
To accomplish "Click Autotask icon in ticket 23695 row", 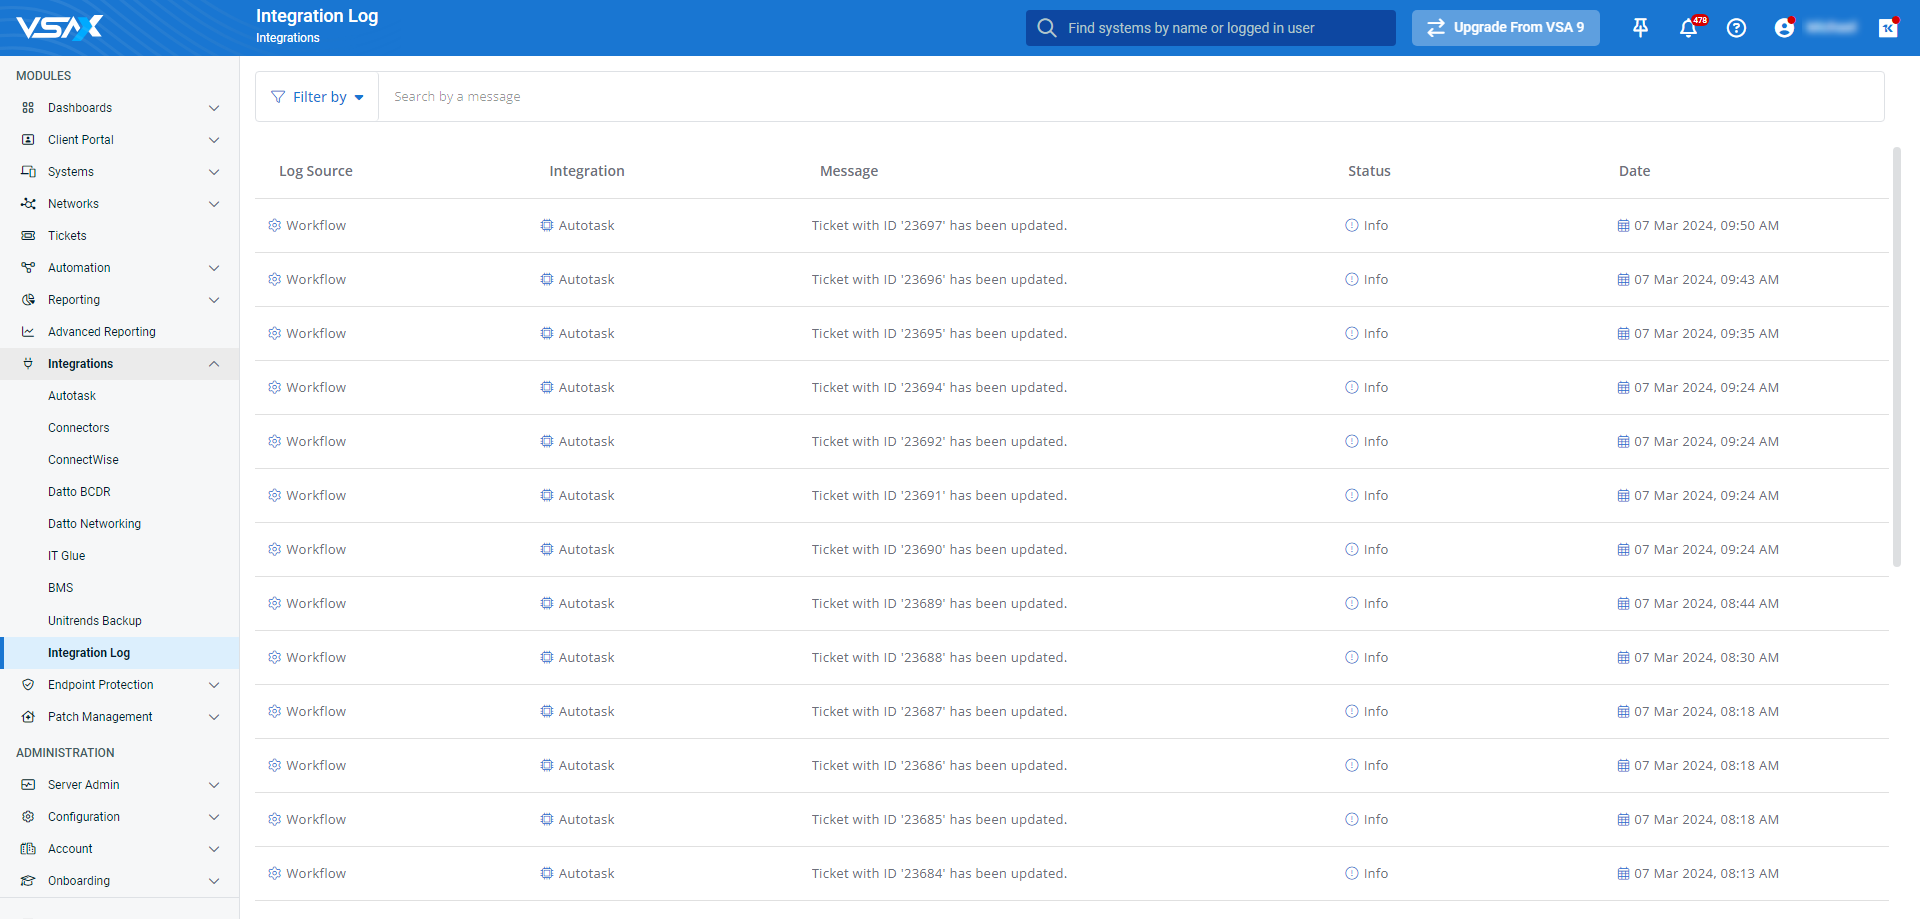I will pyautogui.click(x=547, y=334).
